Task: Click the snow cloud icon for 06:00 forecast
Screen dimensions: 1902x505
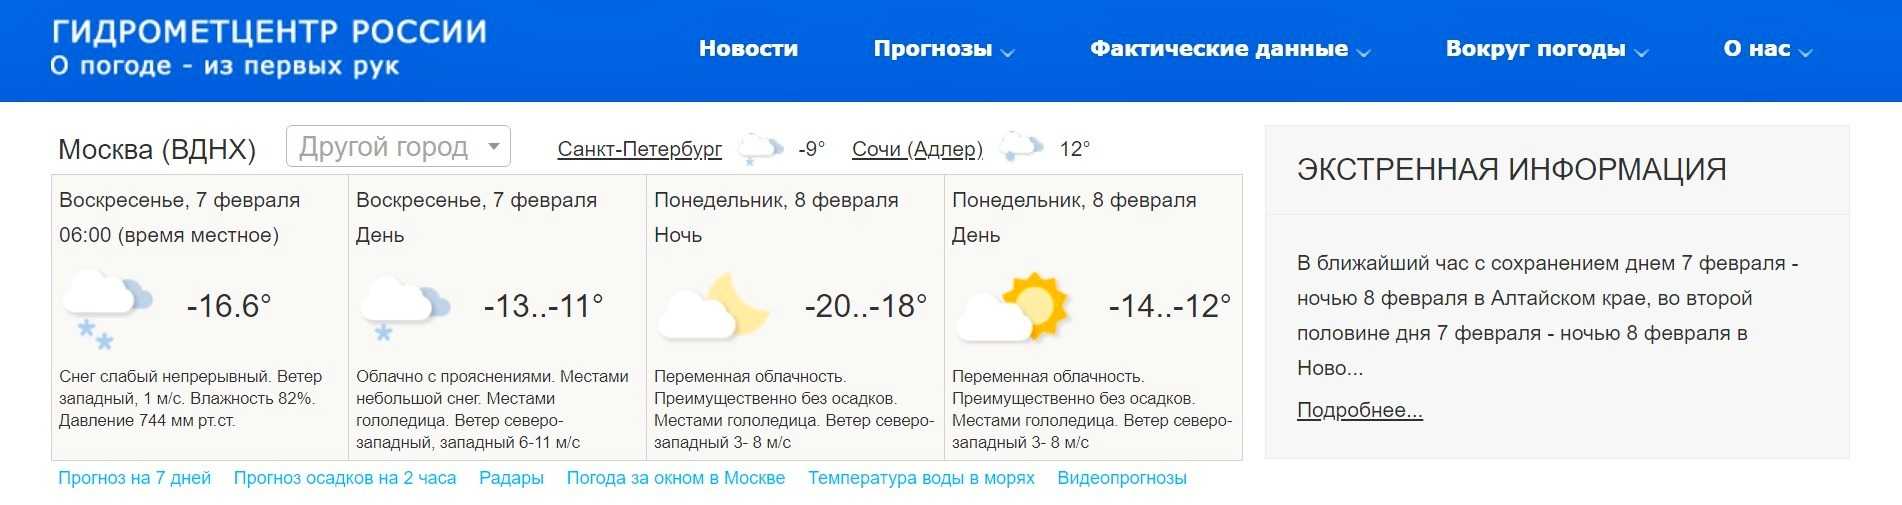Action: pos(106,307)
